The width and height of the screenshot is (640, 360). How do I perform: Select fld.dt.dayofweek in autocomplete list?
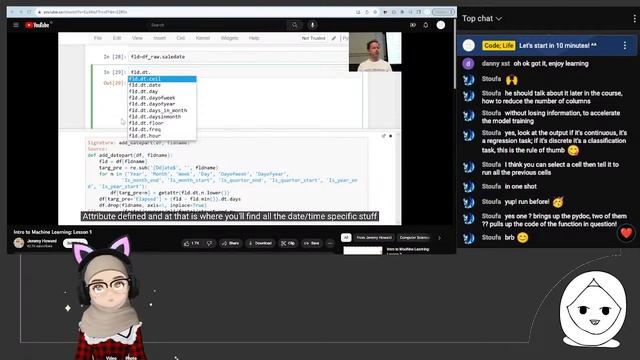[162, 98]
